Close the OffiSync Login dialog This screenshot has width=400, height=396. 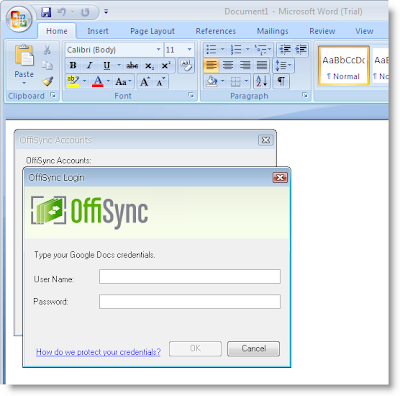(280, 178)
